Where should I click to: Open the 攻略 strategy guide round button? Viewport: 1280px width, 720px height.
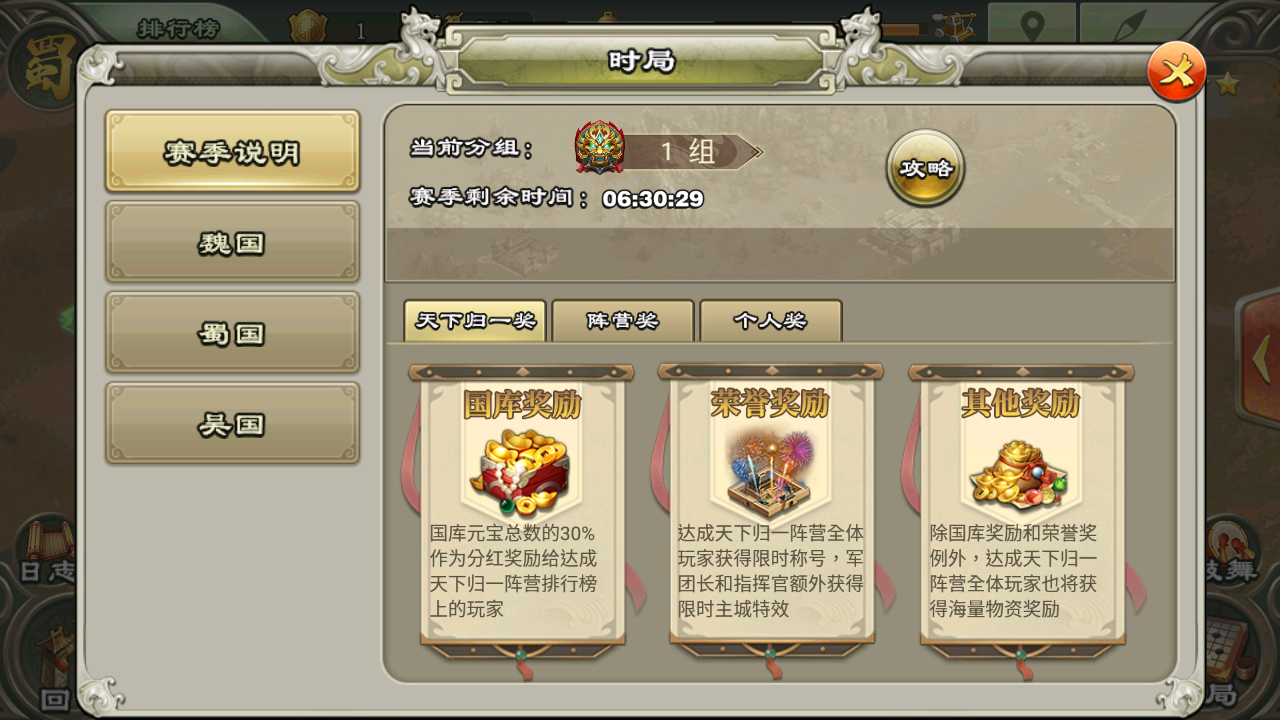coord(925,168)
